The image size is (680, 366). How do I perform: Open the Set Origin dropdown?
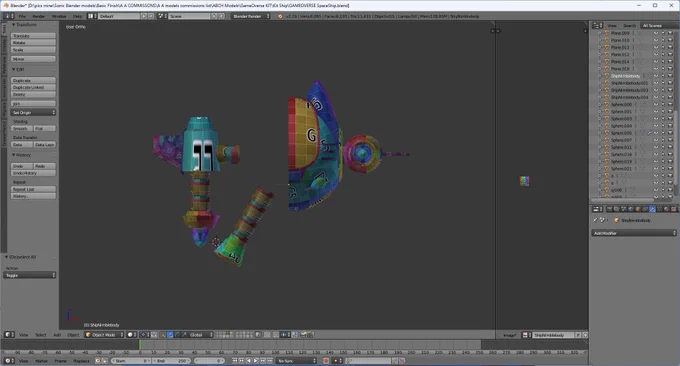33,112
